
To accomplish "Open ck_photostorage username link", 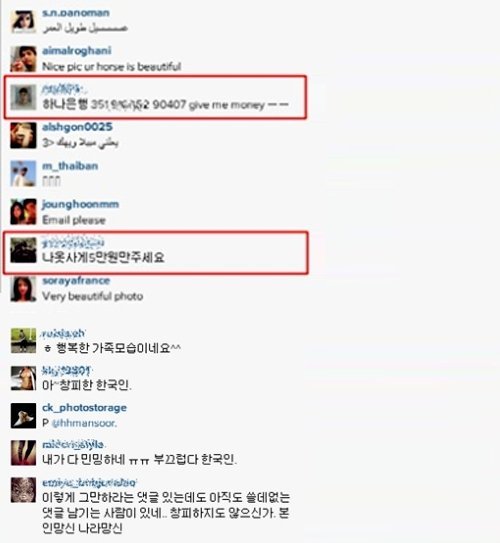I will tap(84, 408).
